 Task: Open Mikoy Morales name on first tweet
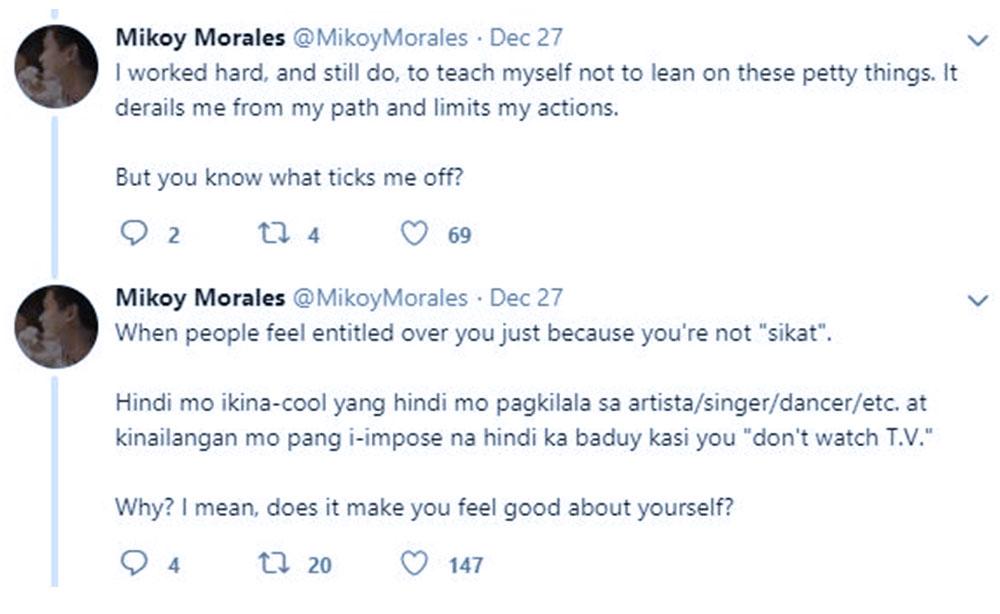[x=197, y=38]
